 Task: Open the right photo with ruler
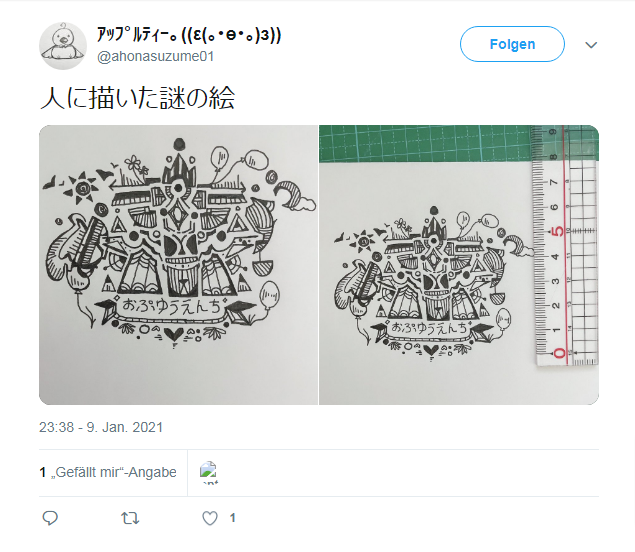(x=459, y=265)
